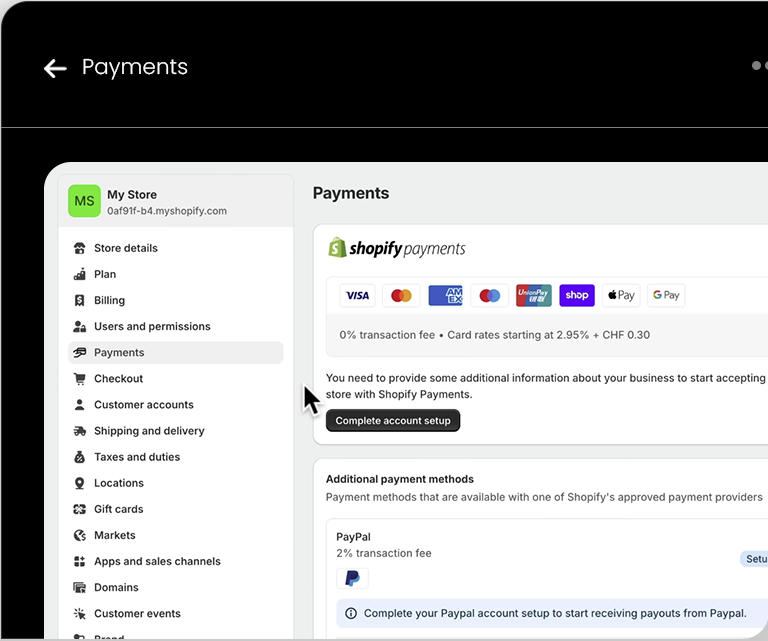Click the info icon in PayPal notice
This screenshot has width=768, height=641.
click(x=351, y=613)
